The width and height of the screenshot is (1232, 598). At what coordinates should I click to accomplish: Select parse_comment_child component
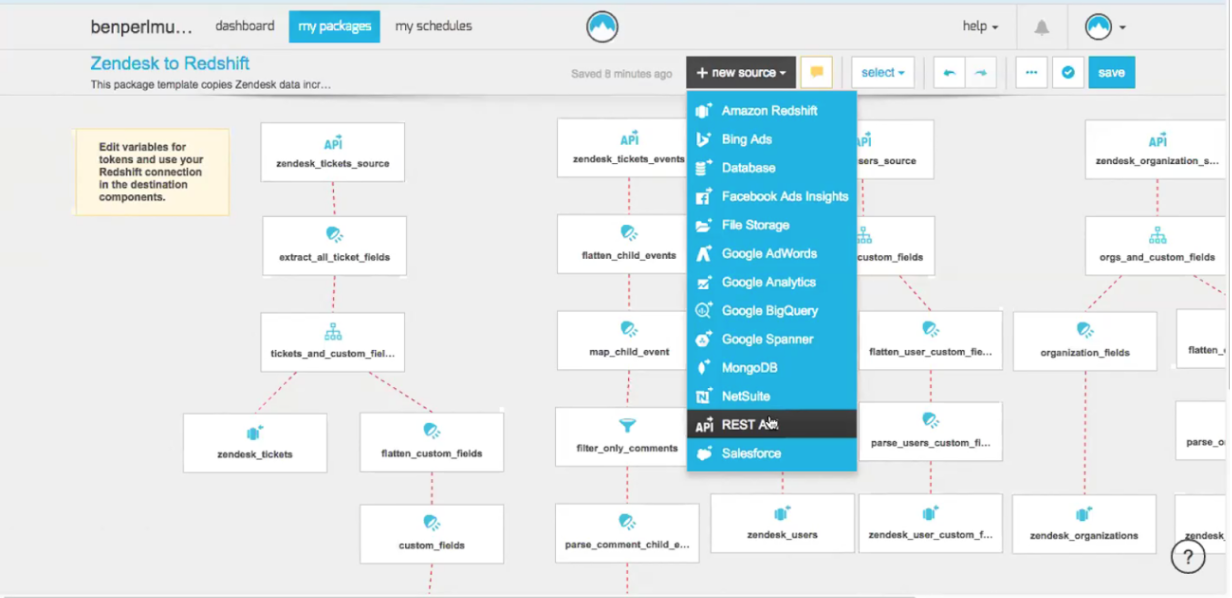(x=627, y=533)
